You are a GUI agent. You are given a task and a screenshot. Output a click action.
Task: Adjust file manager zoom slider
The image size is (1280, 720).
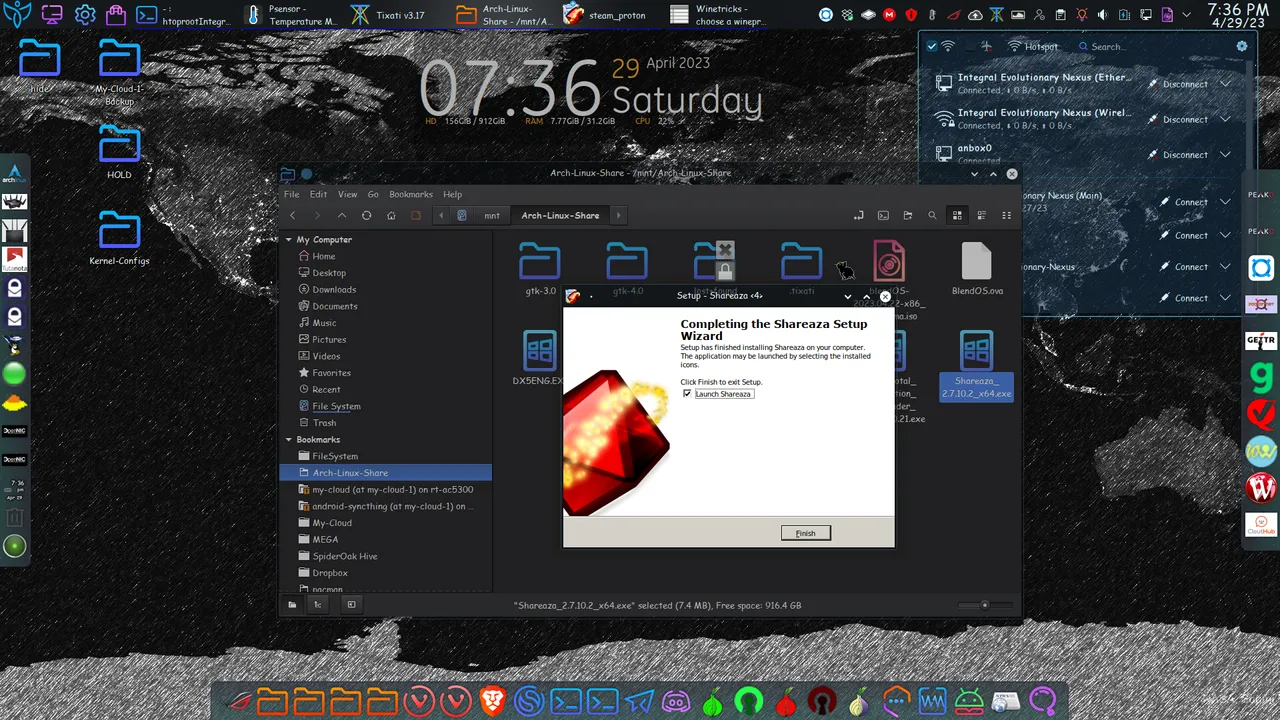(x=984, y=605)
